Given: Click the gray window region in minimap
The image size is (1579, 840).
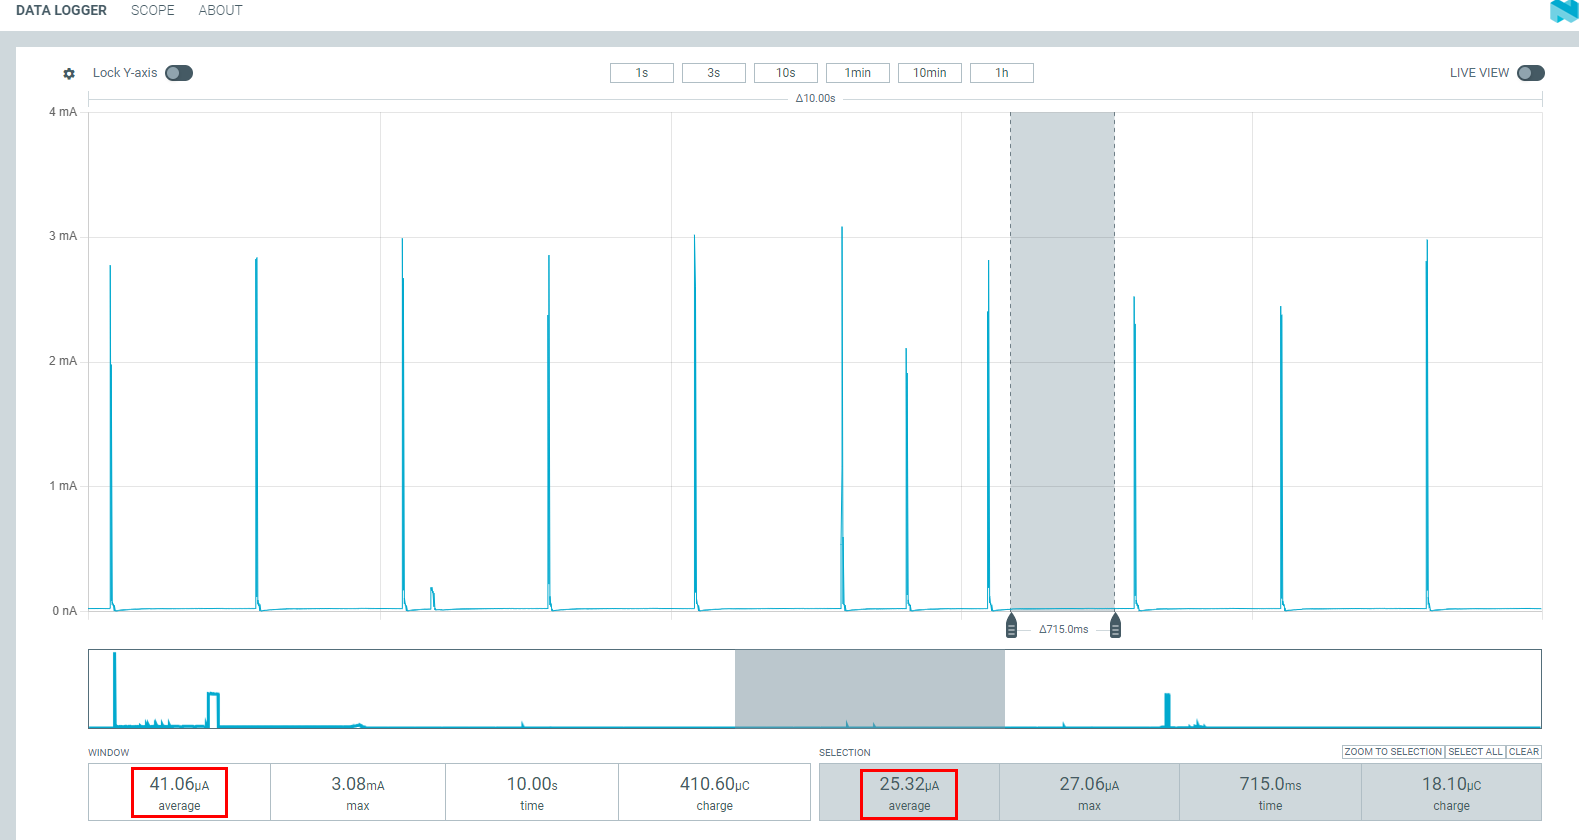Looking at the screenshot, I should 869,688.
